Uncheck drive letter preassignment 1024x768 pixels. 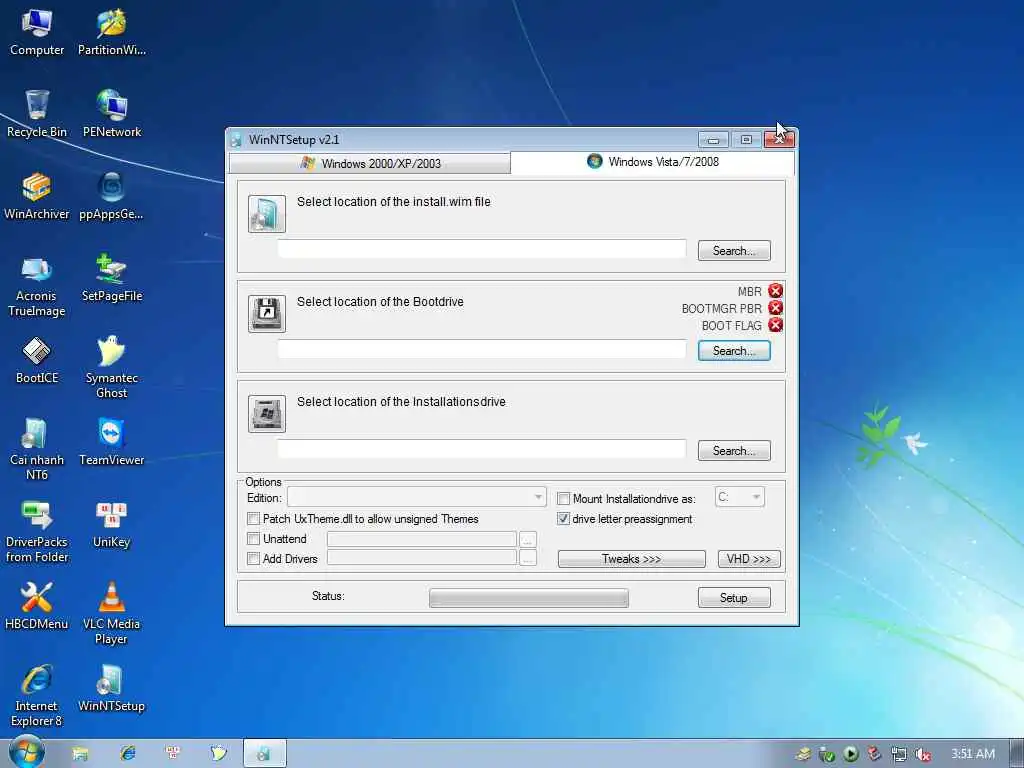[563, 519]
